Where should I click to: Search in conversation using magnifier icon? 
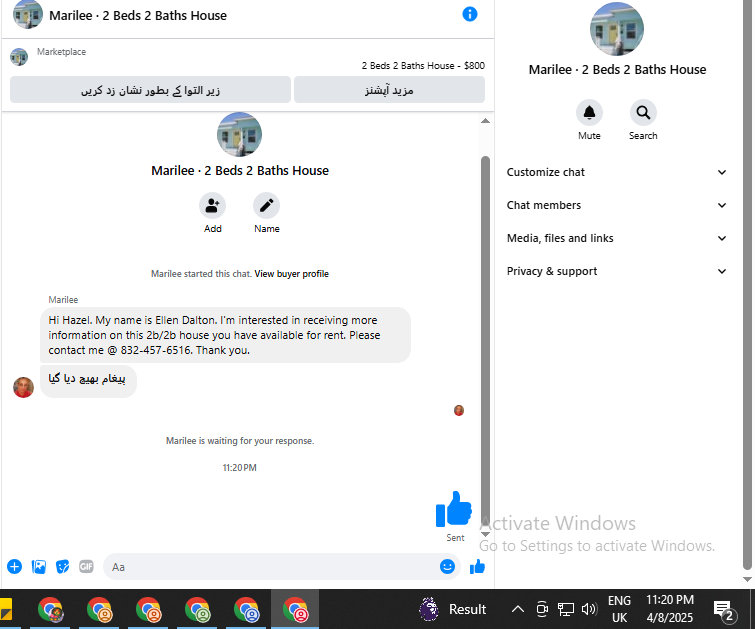point(643,113)
